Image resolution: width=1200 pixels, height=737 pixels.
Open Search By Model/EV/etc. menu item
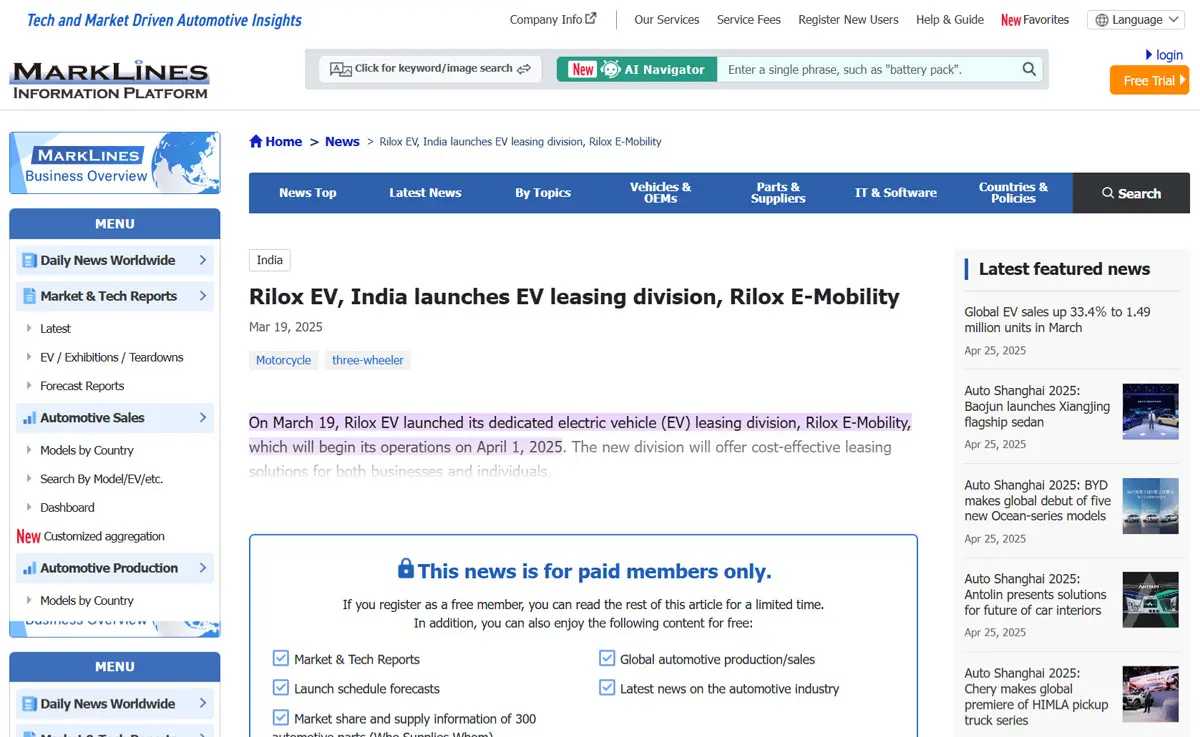pos(101,479)
